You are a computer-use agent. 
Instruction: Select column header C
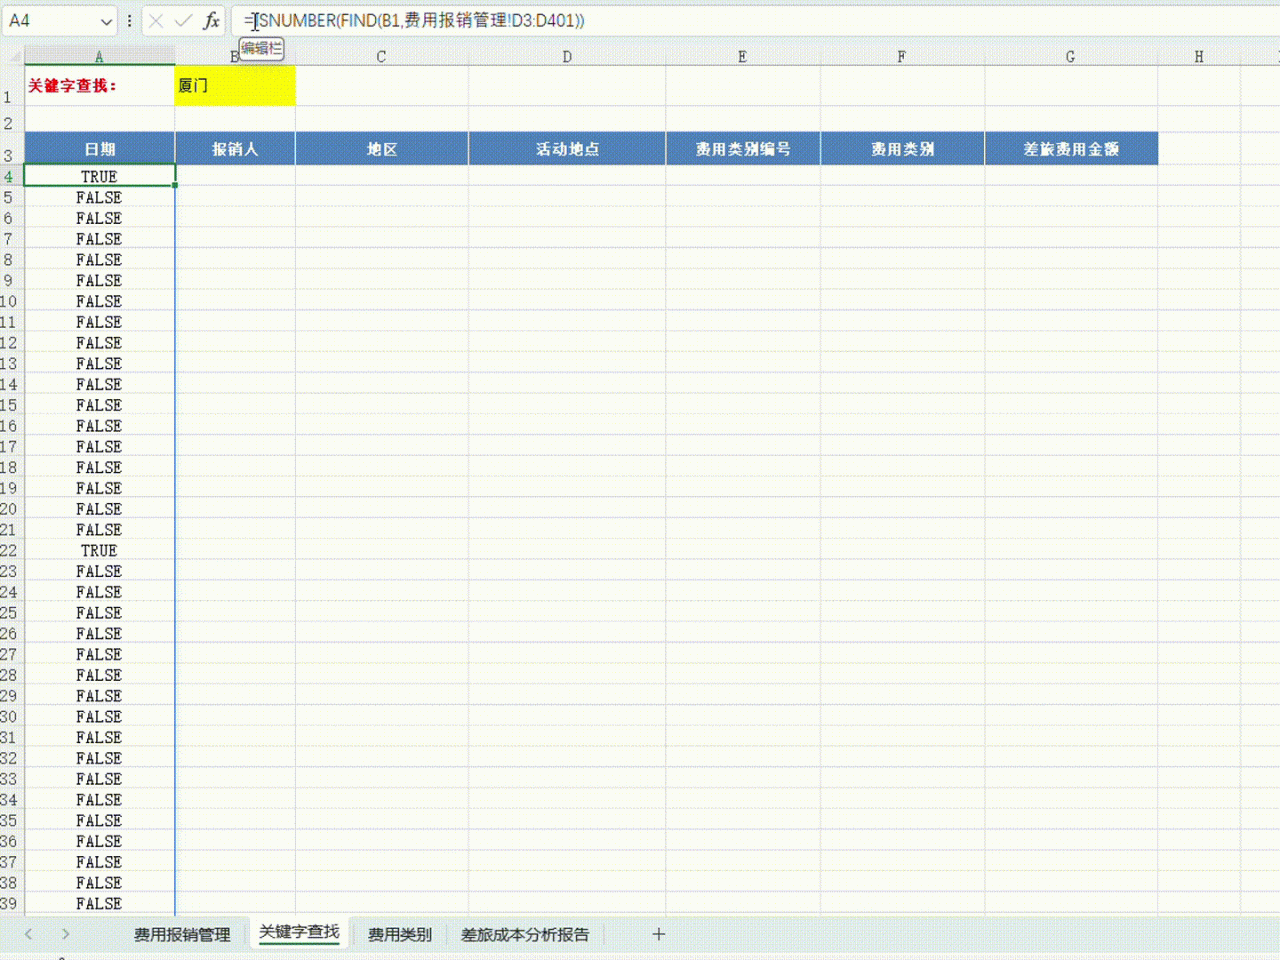pyautogui.click(x=381, y=56)
